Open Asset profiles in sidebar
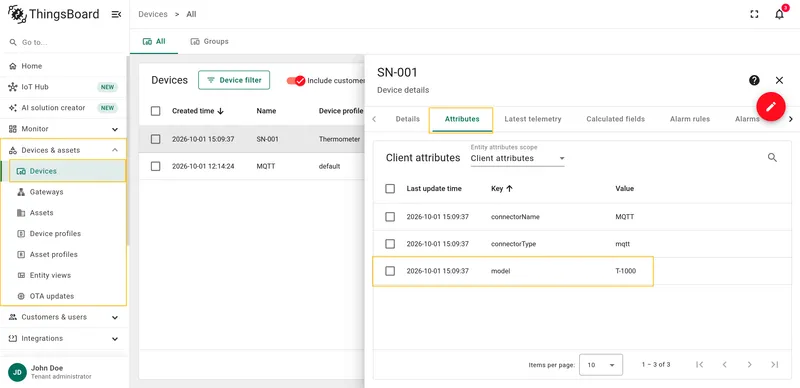 pyautogui.click(x=63, y=254)
